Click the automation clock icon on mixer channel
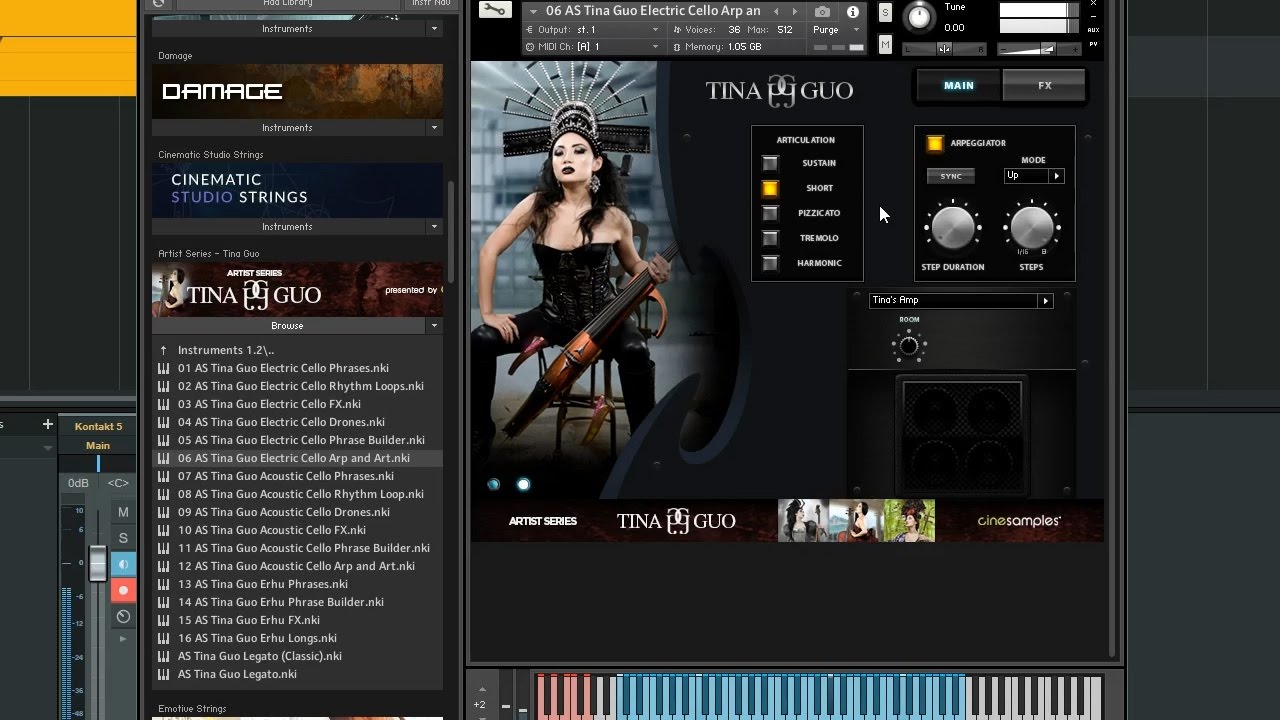This screenshot has height=720, width=1280. (x=123, y=616)
